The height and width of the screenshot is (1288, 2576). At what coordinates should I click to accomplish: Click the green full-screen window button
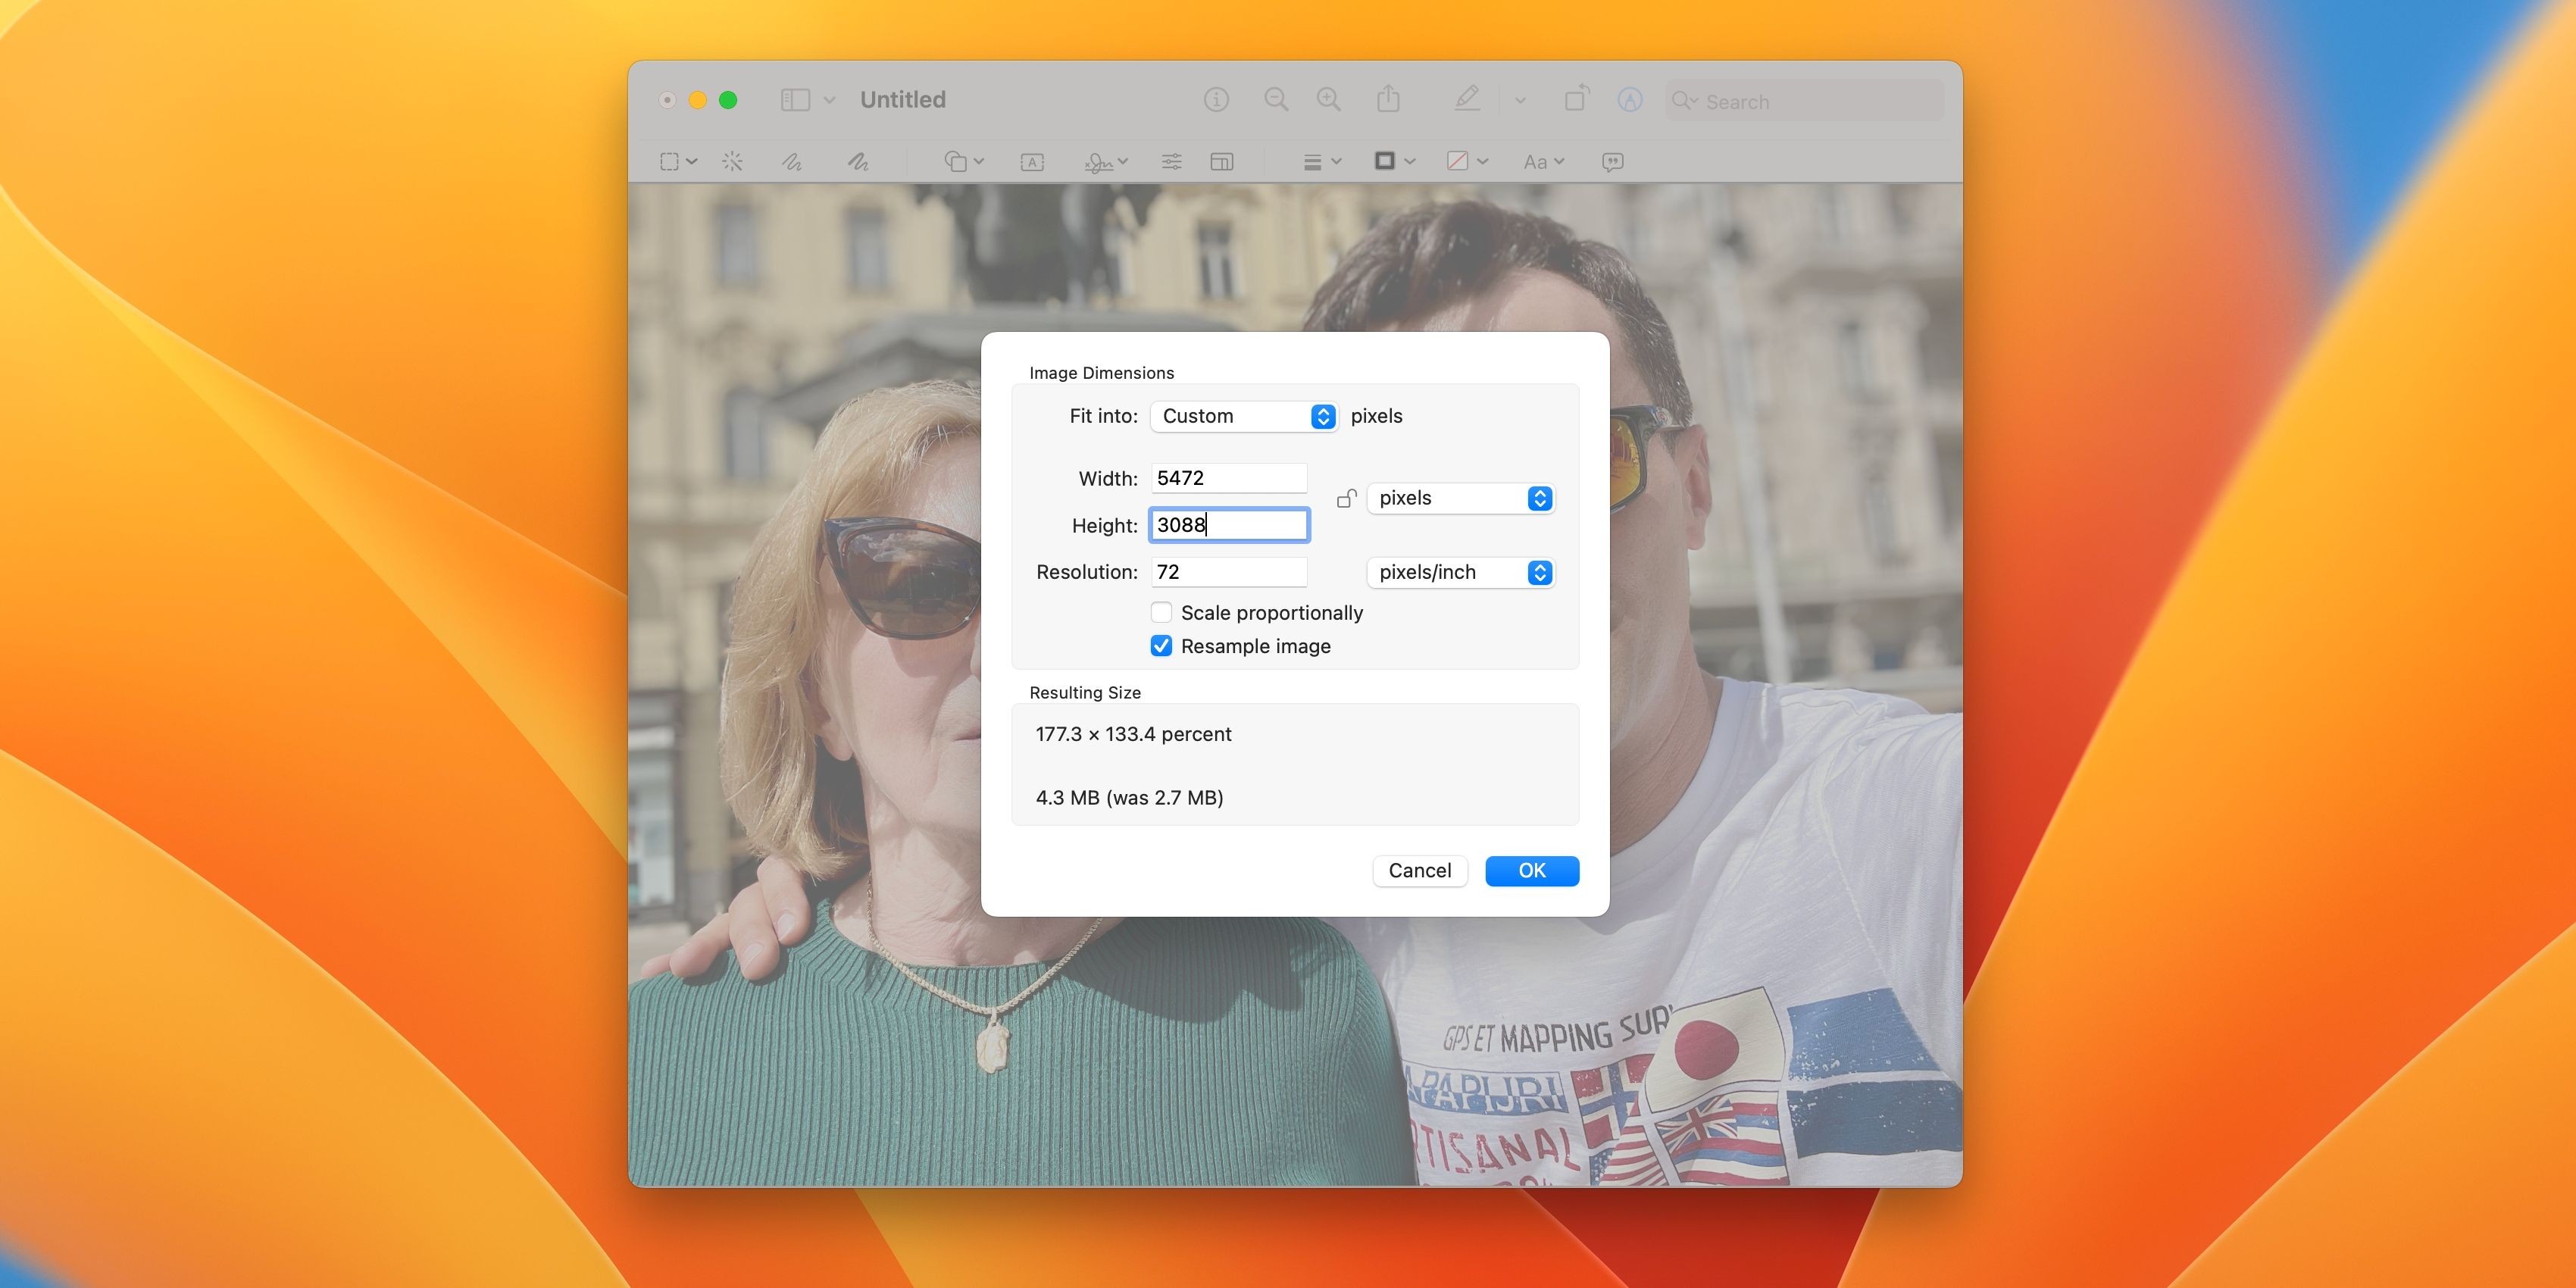point(728,100)
